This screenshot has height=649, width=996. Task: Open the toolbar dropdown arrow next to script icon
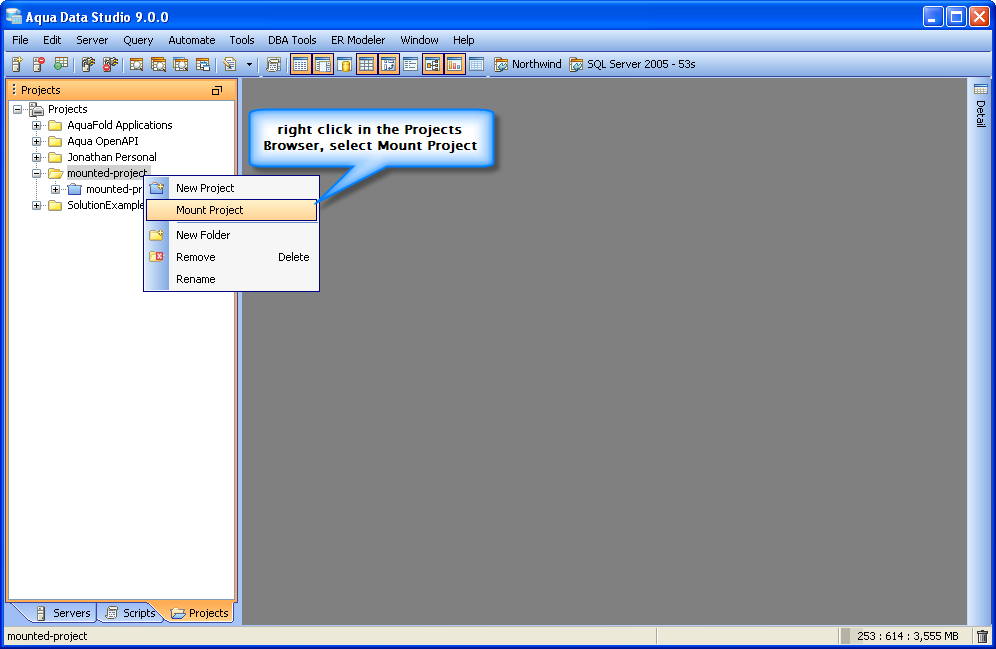point(249,64)
